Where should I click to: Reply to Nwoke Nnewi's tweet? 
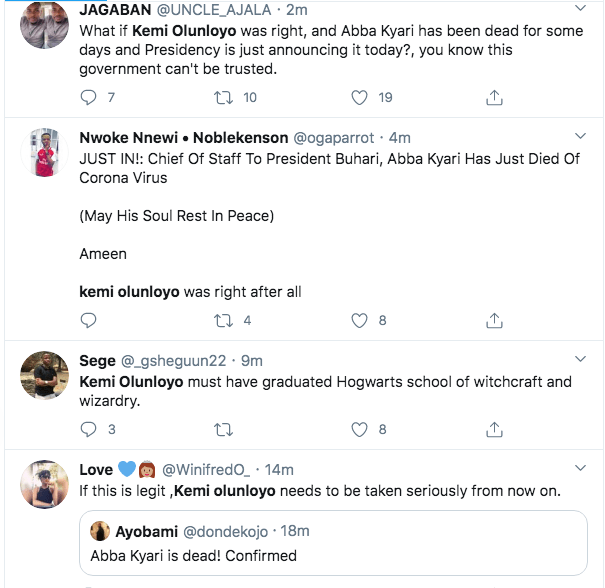point(88,321)
